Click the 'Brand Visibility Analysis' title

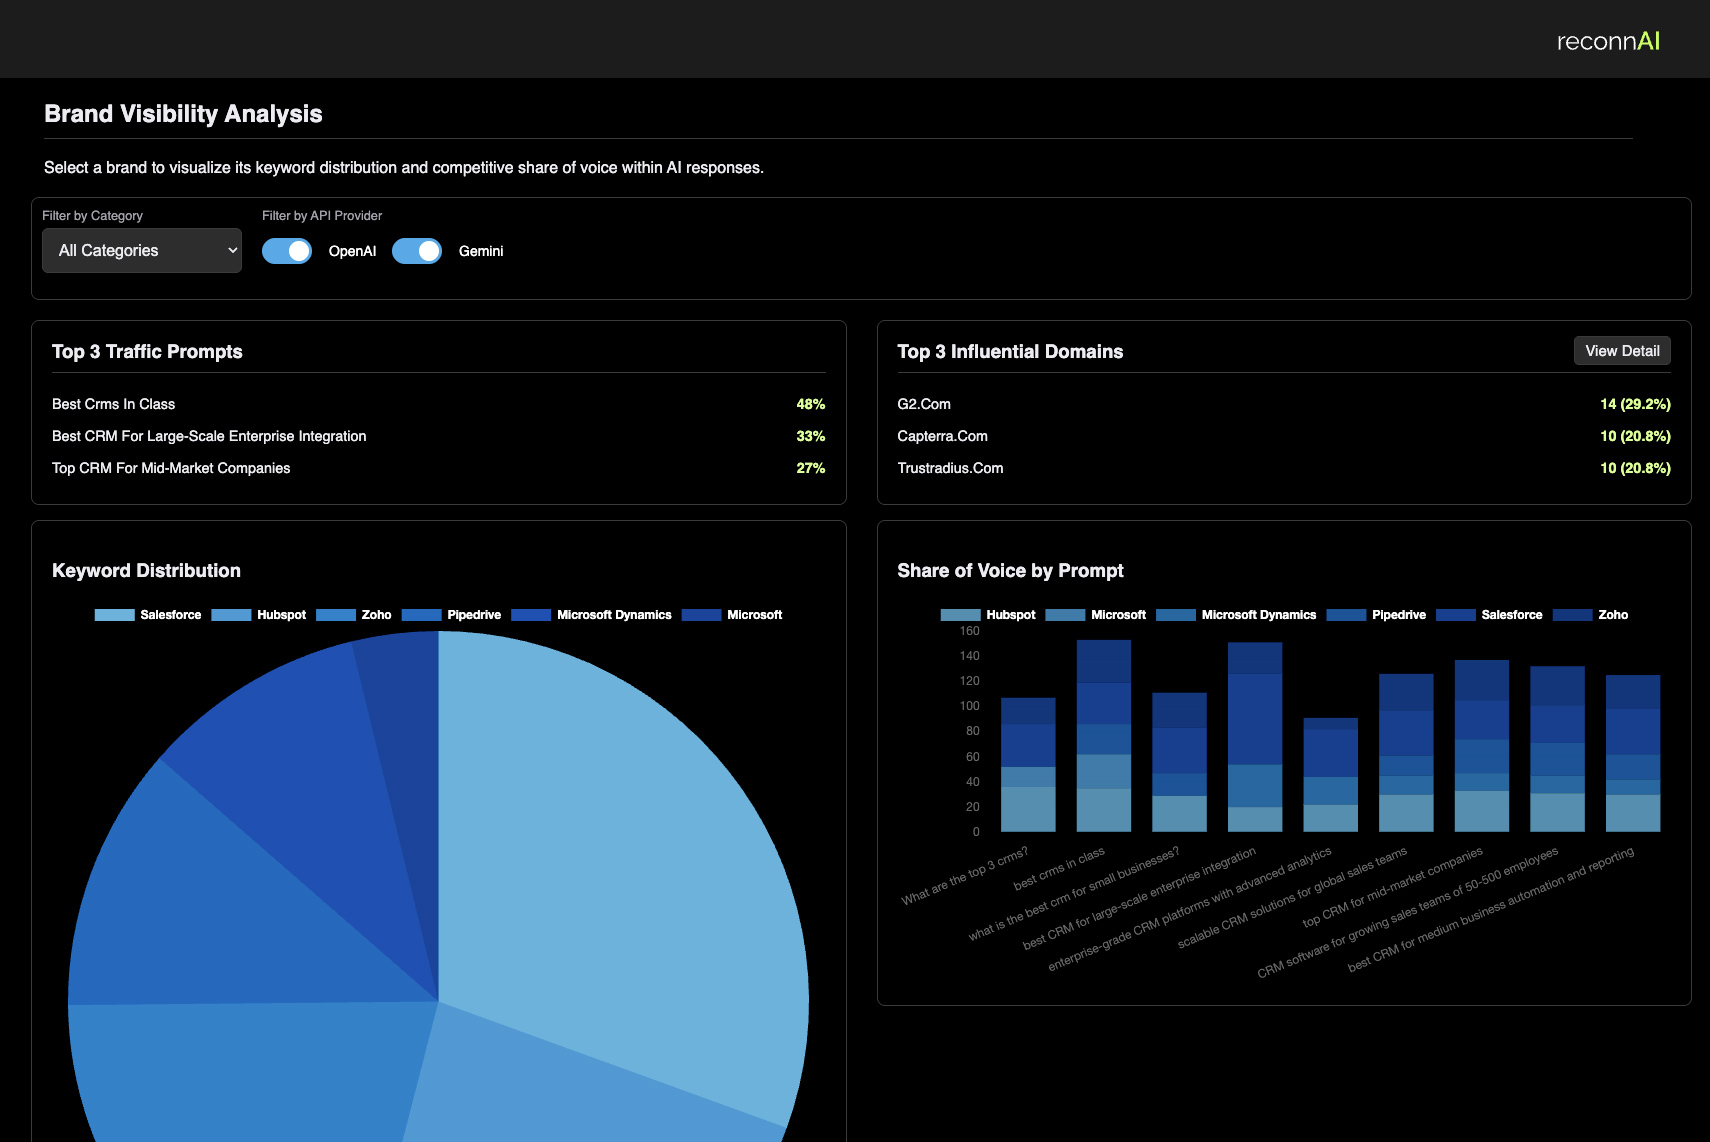183,114
